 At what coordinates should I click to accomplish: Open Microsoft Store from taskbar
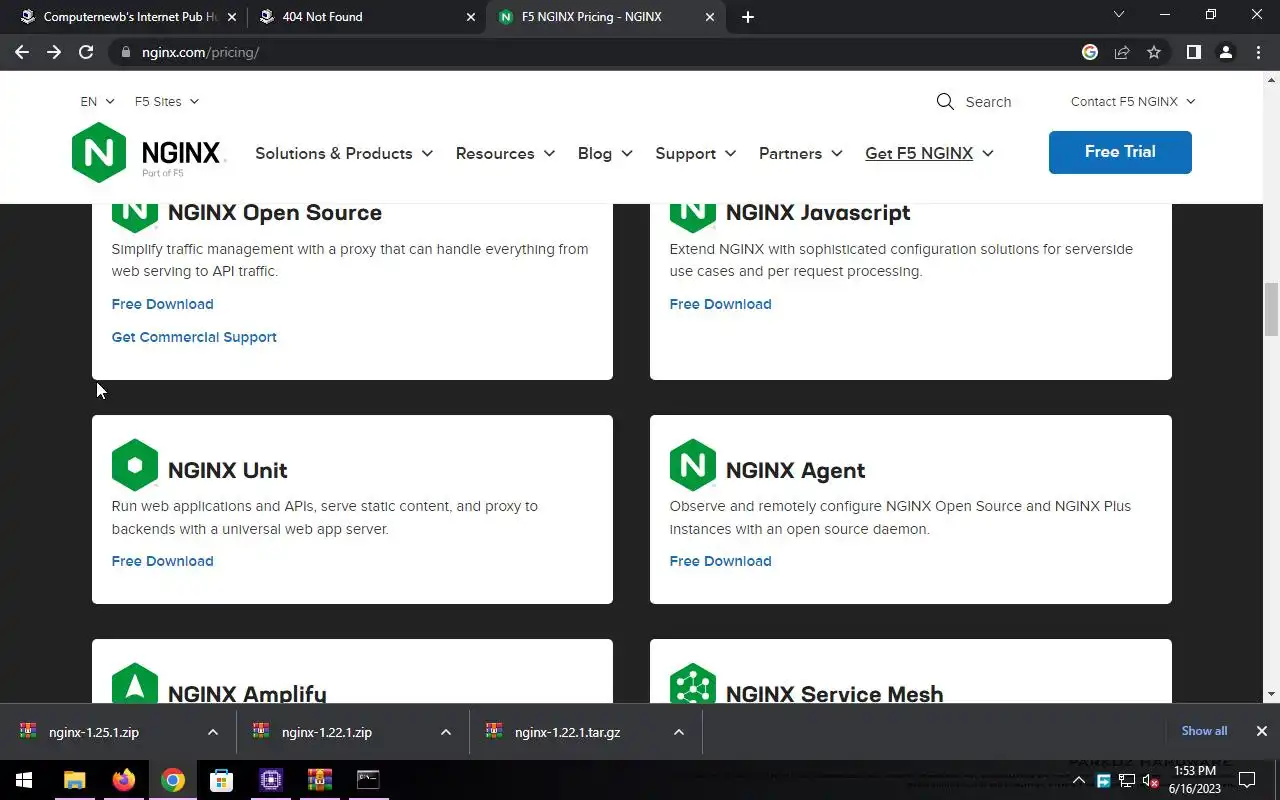pos(221,780)
